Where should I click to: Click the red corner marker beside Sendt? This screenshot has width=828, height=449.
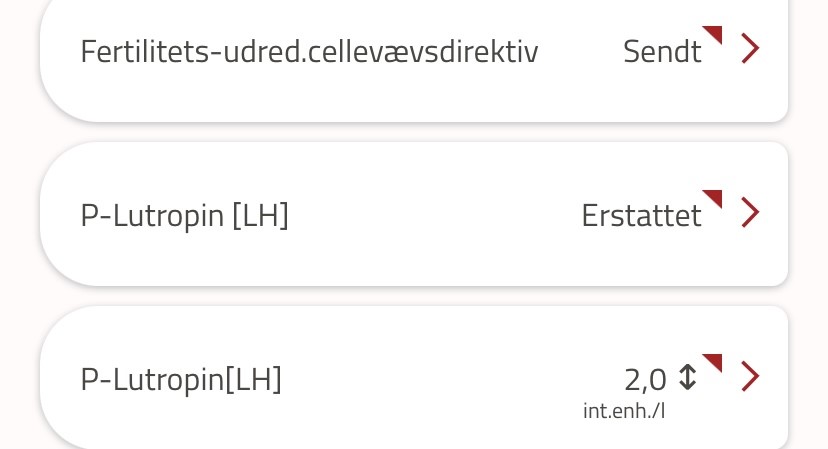tap(714, 34)
